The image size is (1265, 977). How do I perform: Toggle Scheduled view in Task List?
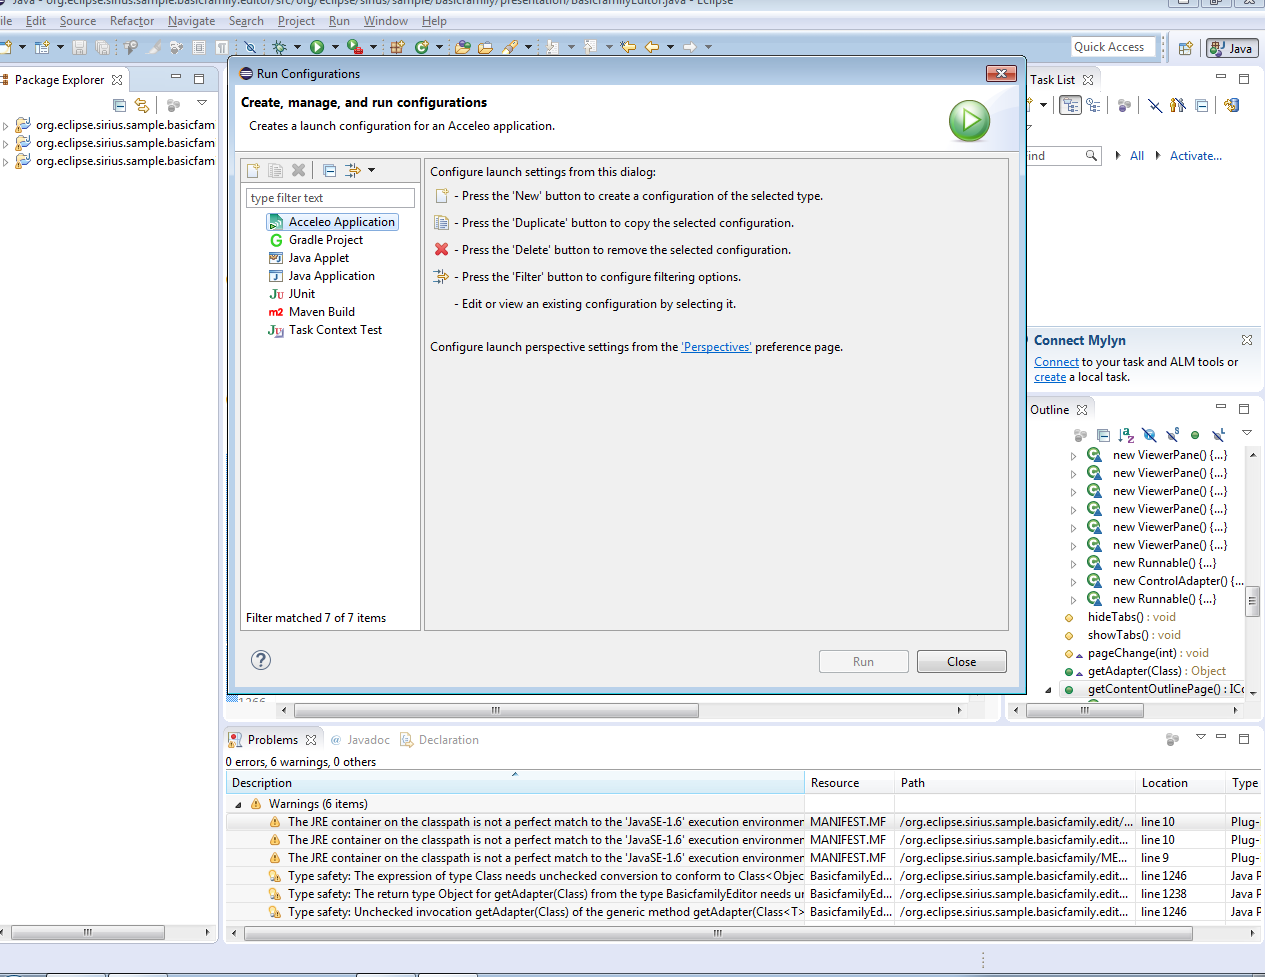1093,105
